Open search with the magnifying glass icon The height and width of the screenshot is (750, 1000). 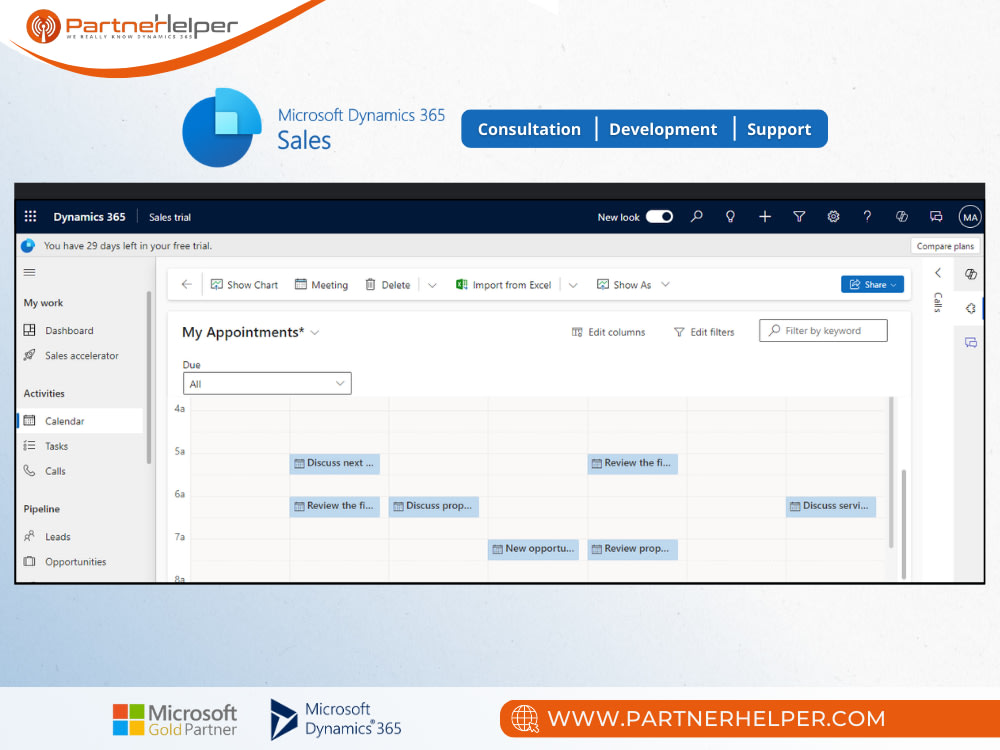click(697, 216)
